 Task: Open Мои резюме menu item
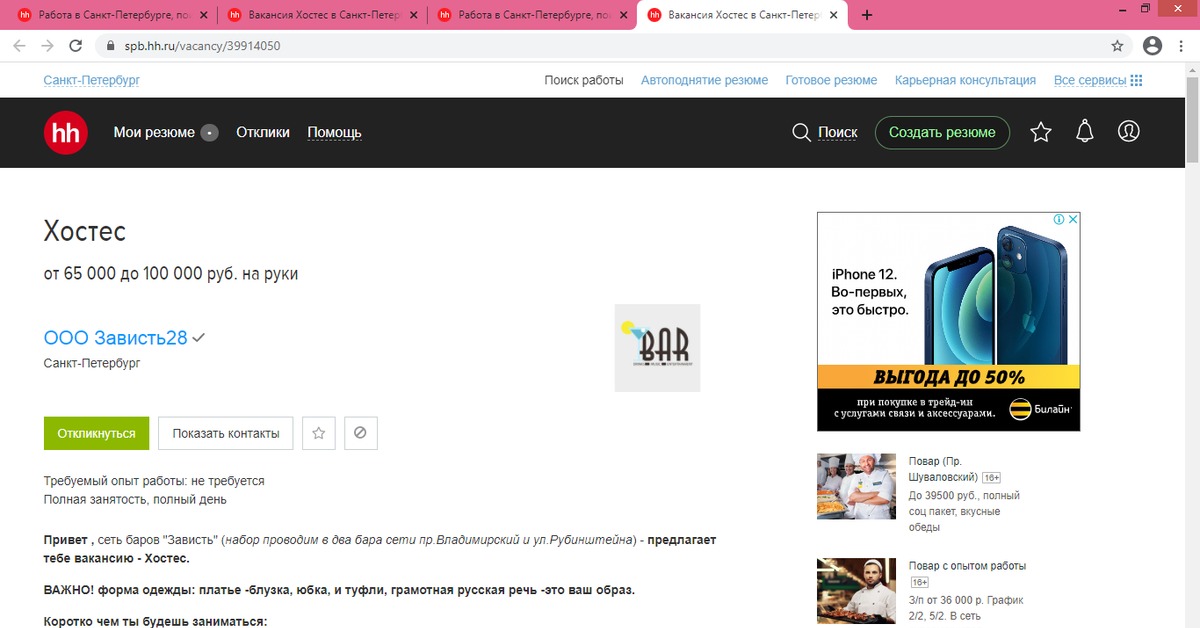point(154,132)
